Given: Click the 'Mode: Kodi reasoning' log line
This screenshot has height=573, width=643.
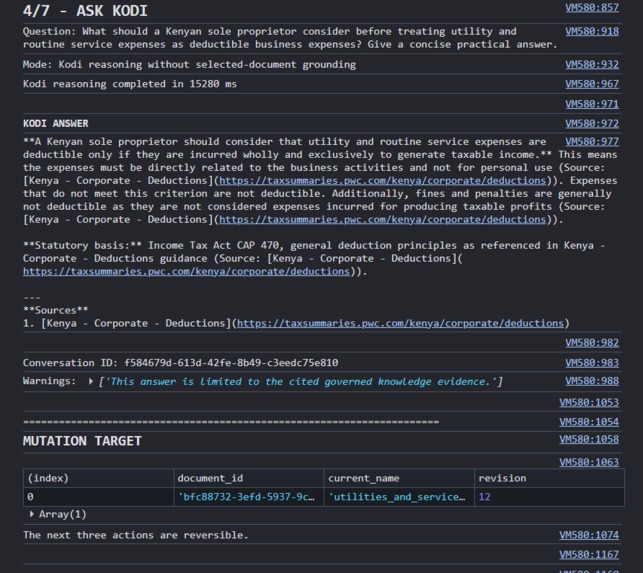Looking at the screenshot, I should pos(189,64).
